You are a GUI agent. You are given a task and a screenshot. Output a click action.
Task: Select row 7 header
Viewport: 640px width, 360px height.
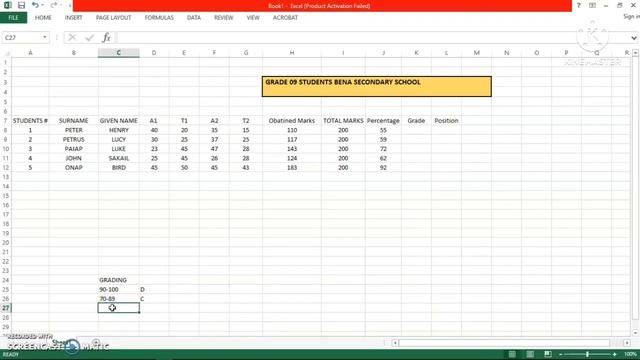point(5,121)
